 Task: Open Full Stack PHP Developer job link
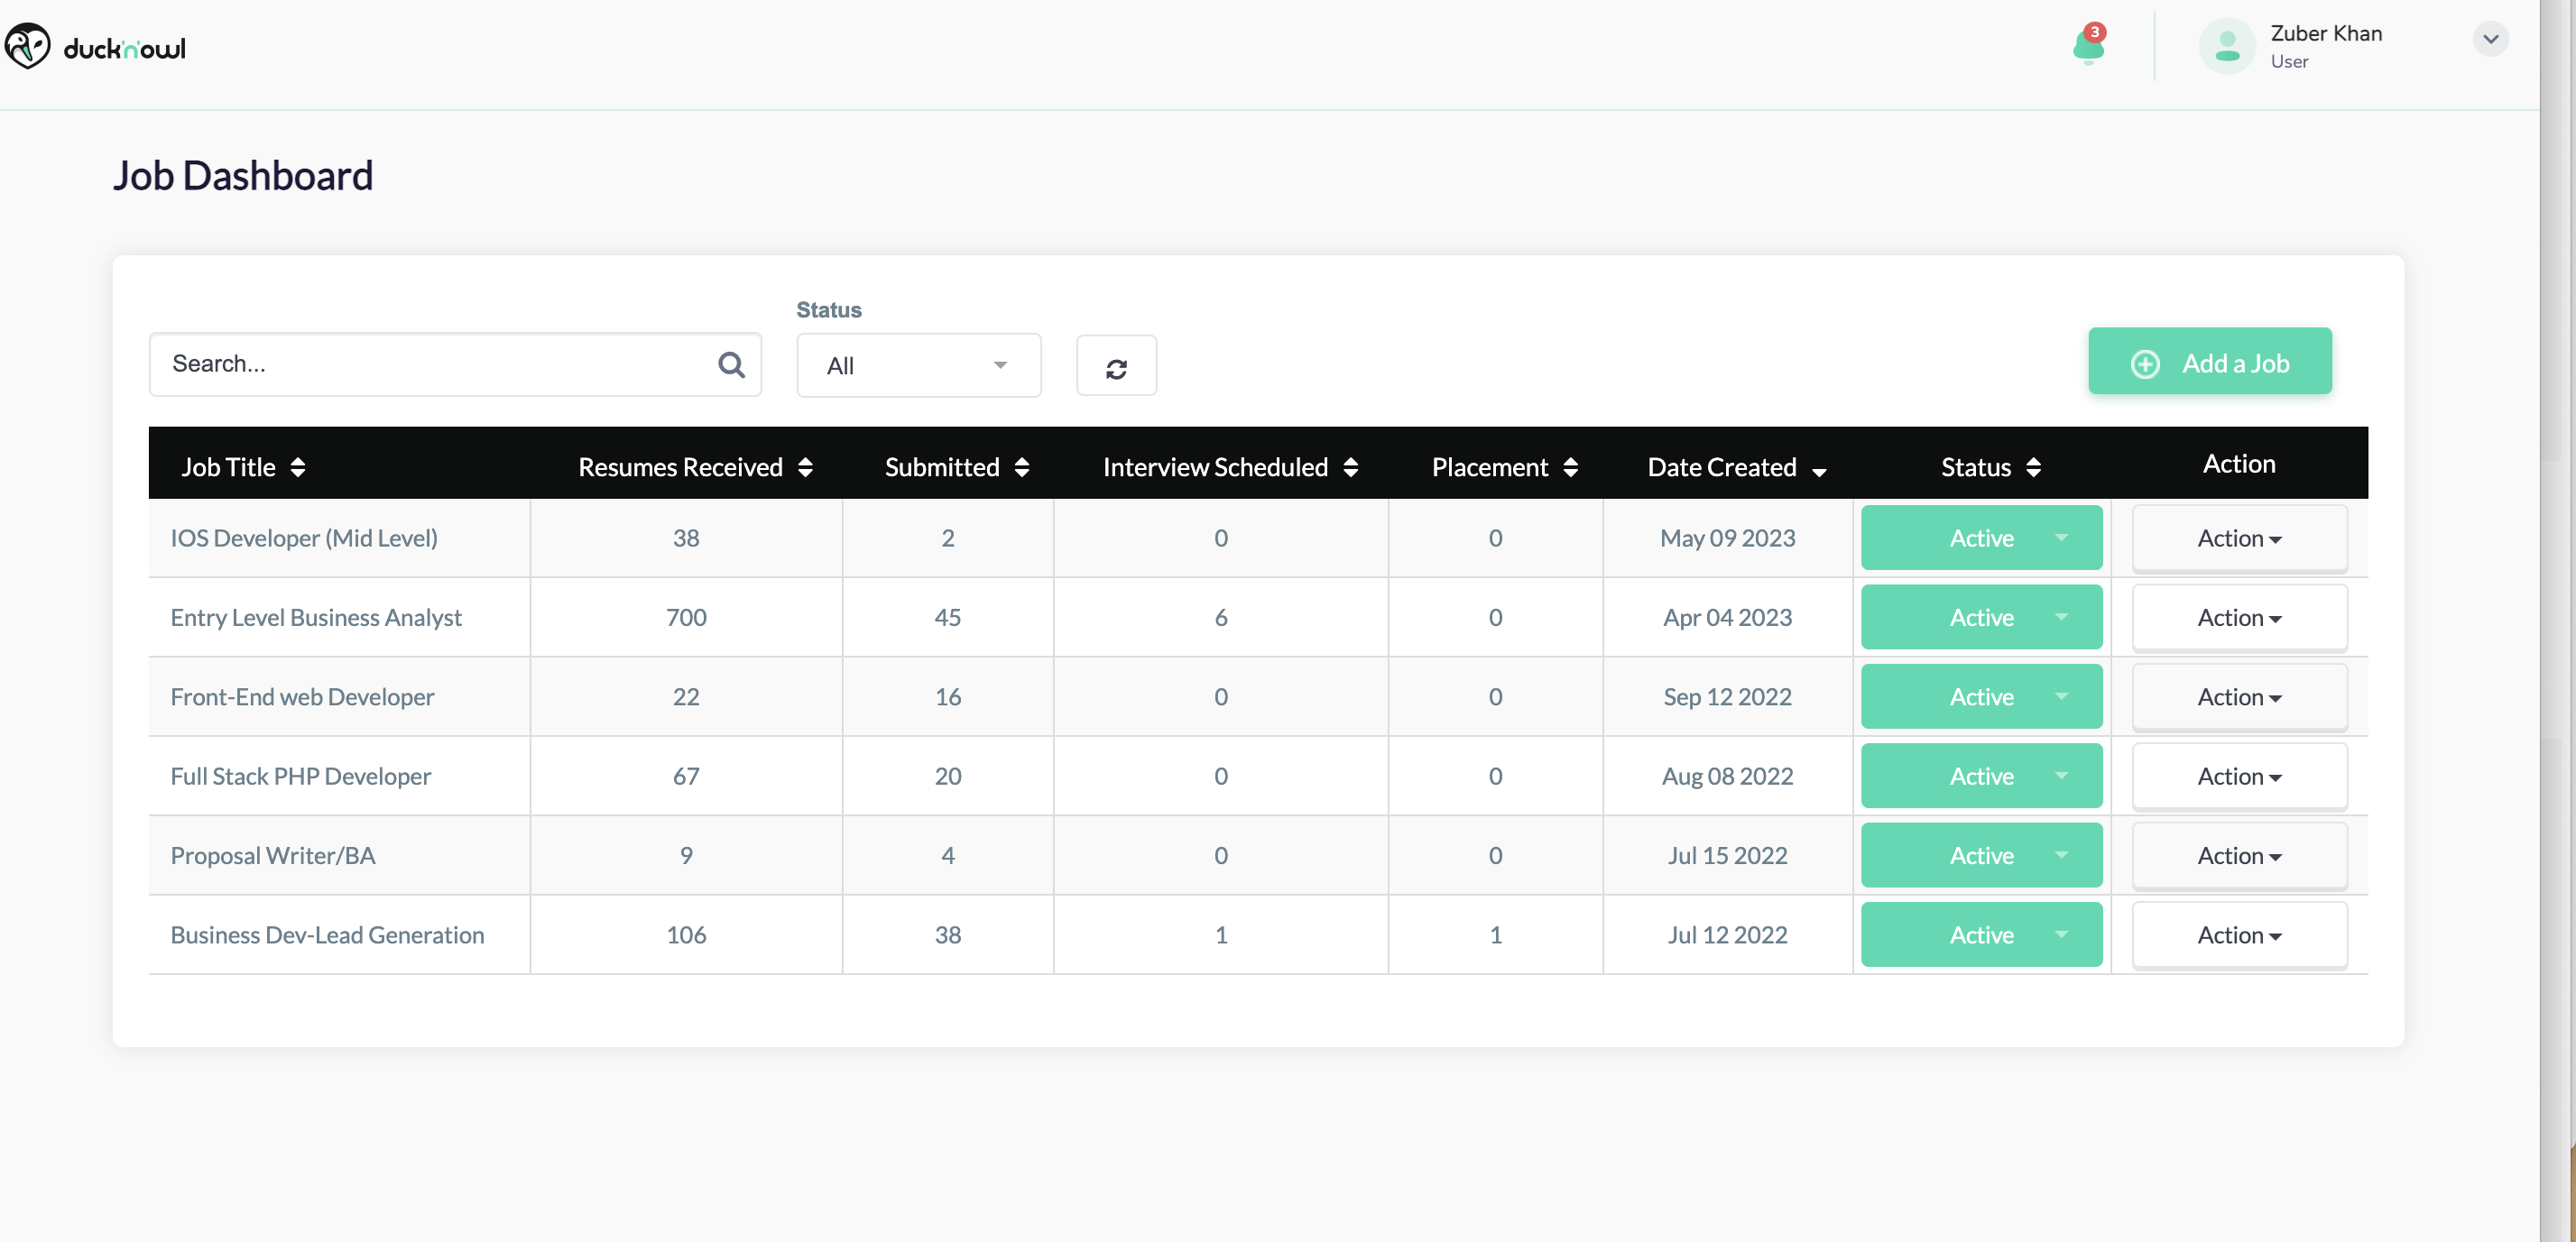[x=300, y=777]
